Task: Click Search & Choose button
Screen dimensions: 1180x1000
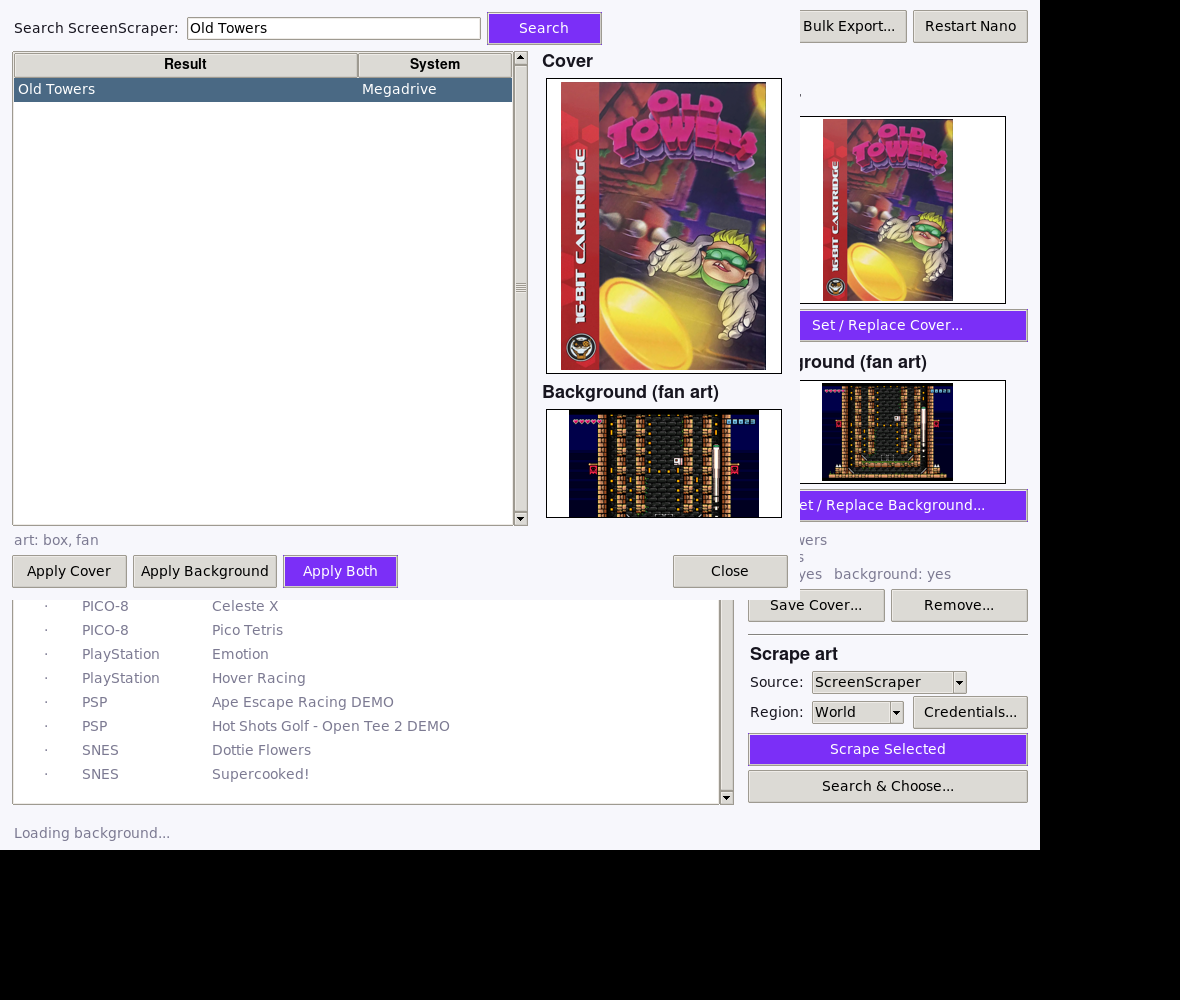Action: tap(887, 786)
